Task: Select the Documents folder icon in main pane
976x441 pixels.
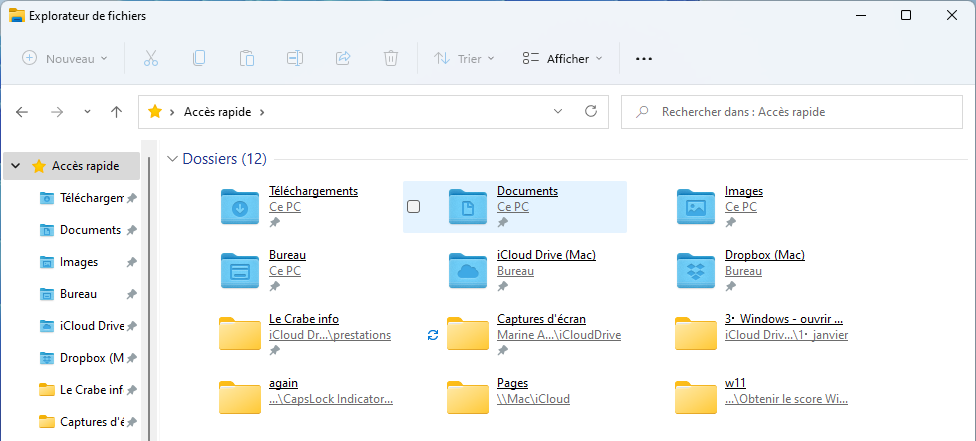Action: (467, 206)
